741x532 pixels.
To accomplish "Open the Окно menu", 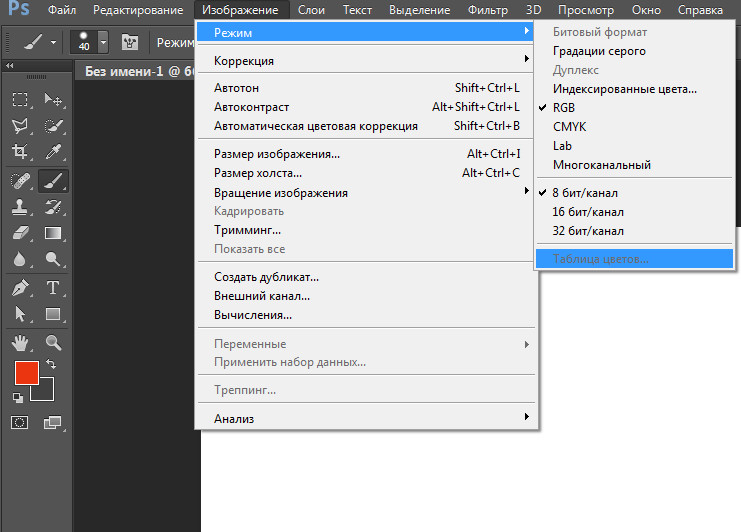I will [x=646, y=9].
